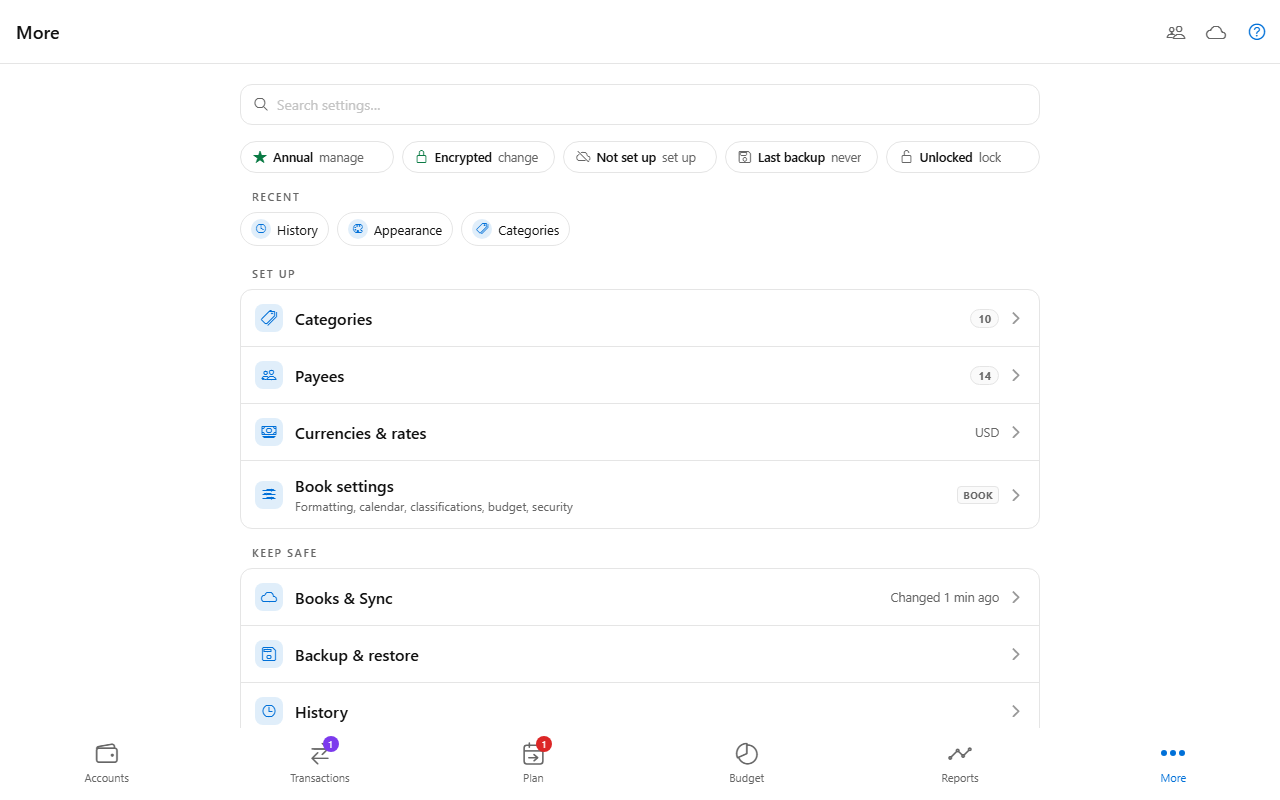Click the search magnifier icon
This screenshot has width=1280, height=800.
(261, 104)
